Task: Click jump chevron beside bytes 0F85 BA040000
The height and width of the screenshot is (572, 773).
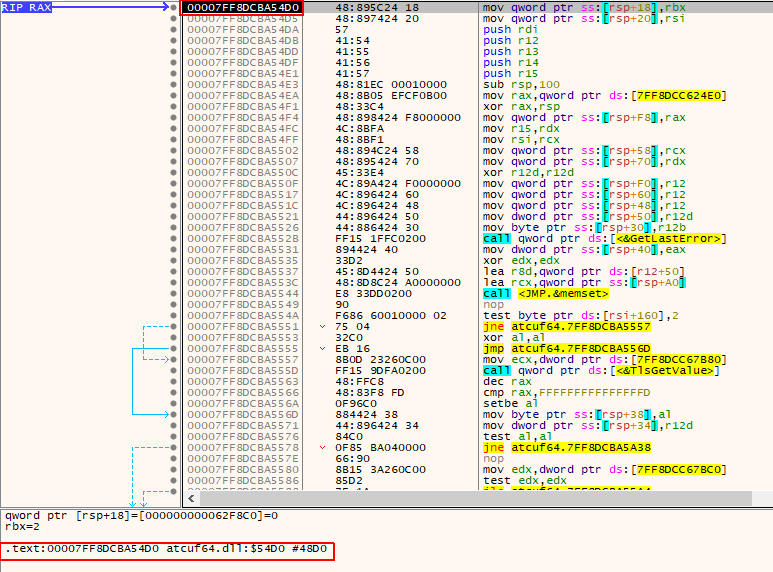Action: (322, 447)
